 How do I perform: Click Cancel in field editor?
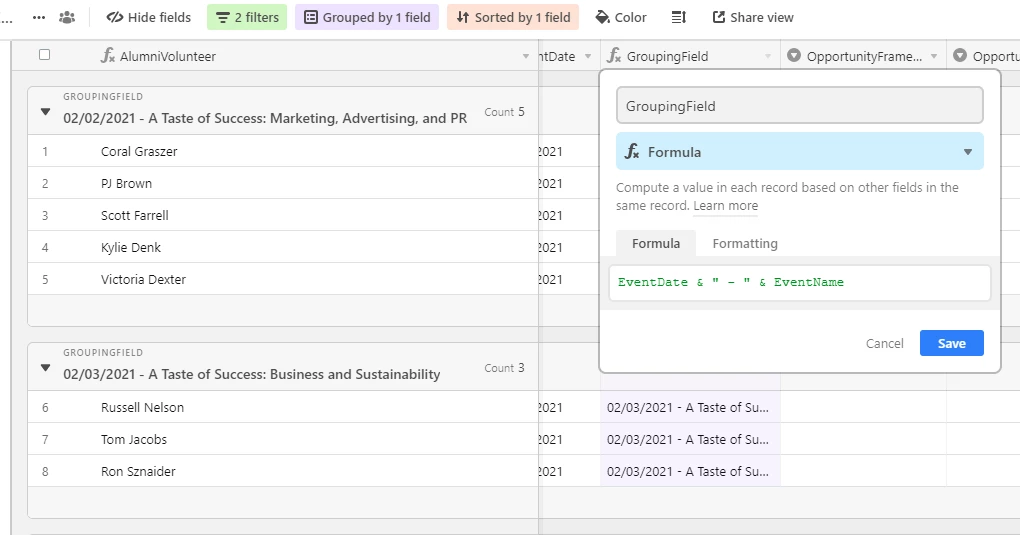pos(884,343)
